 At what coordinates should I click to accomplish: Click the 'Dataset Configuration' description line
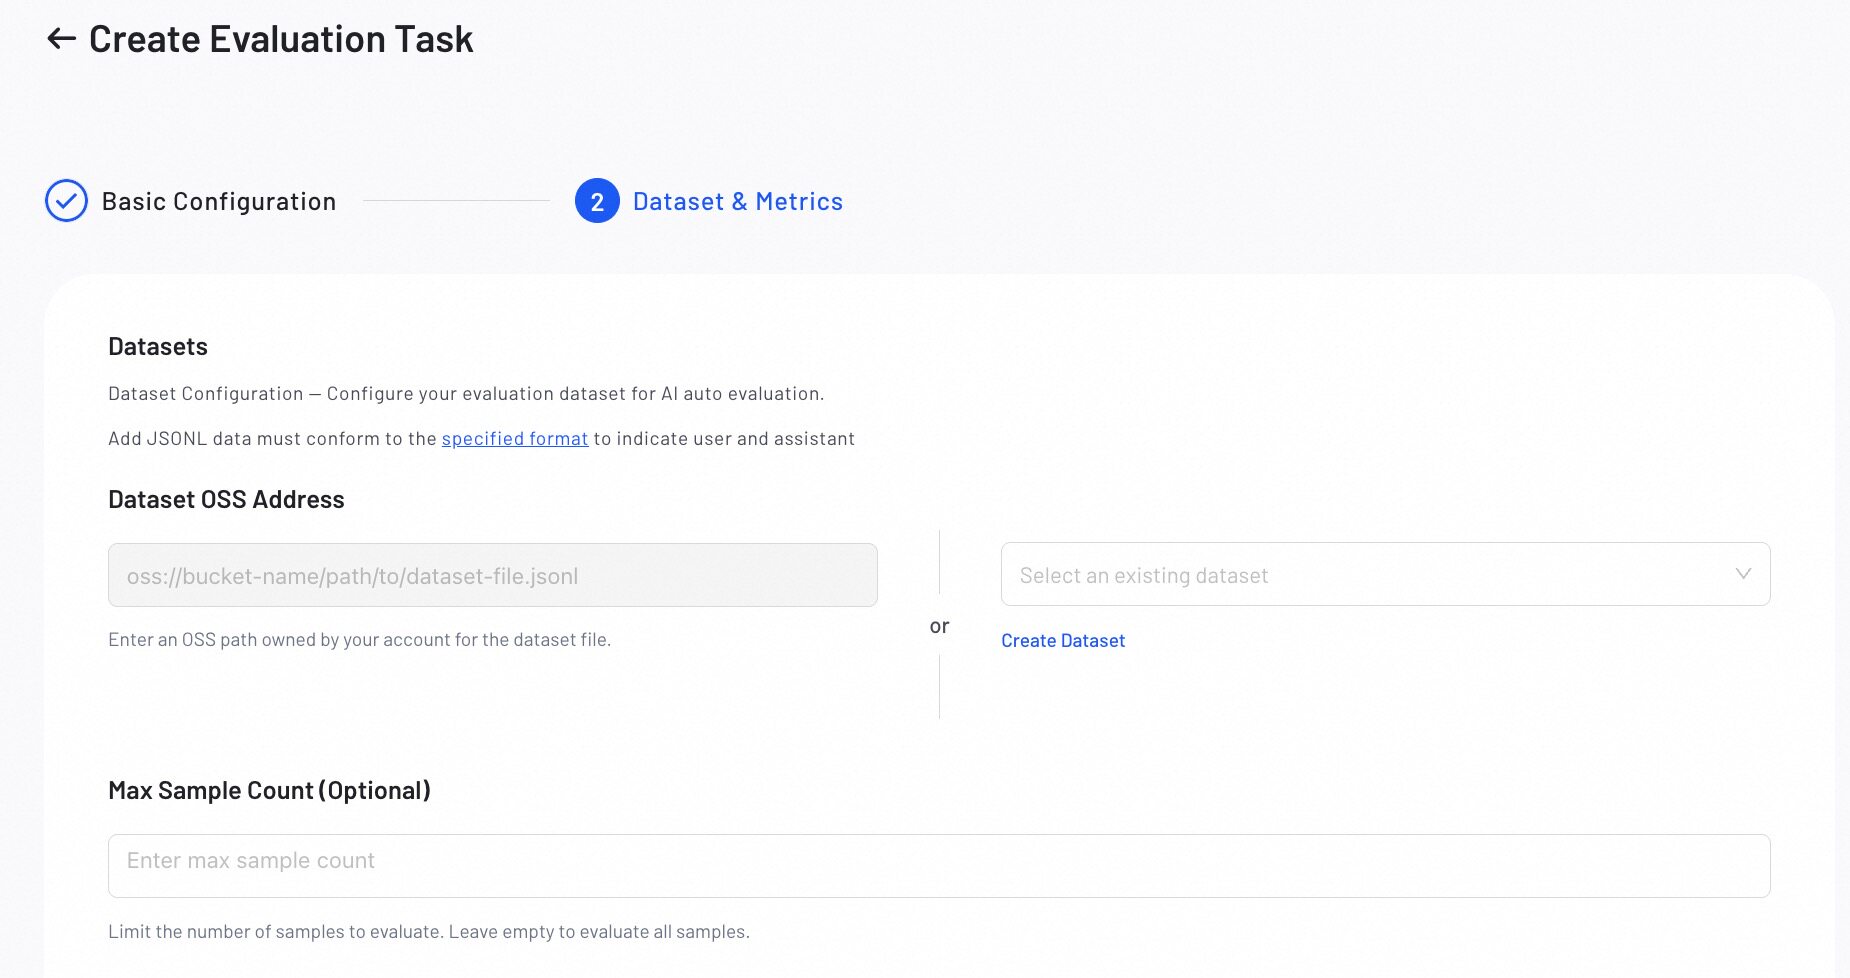coord(466,394)
